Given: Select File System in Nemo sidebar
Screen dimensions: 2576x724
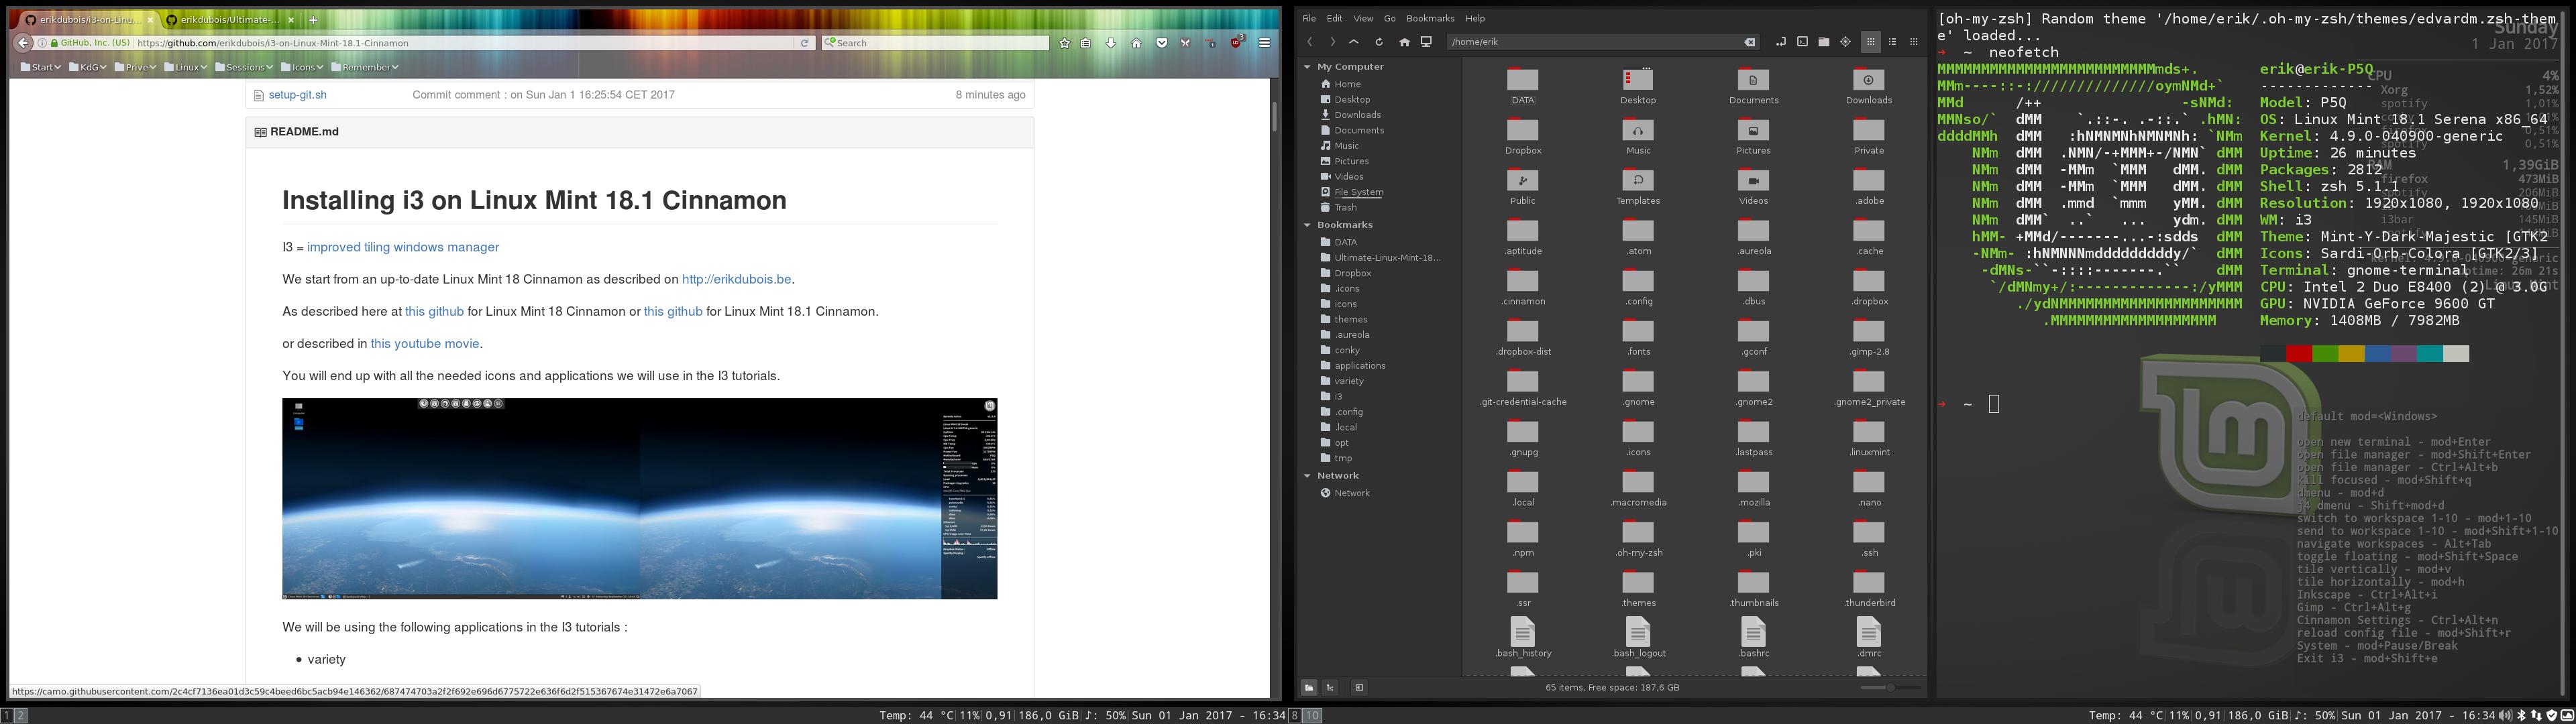Looking at the screenshot, I should tap(1358, 192).
